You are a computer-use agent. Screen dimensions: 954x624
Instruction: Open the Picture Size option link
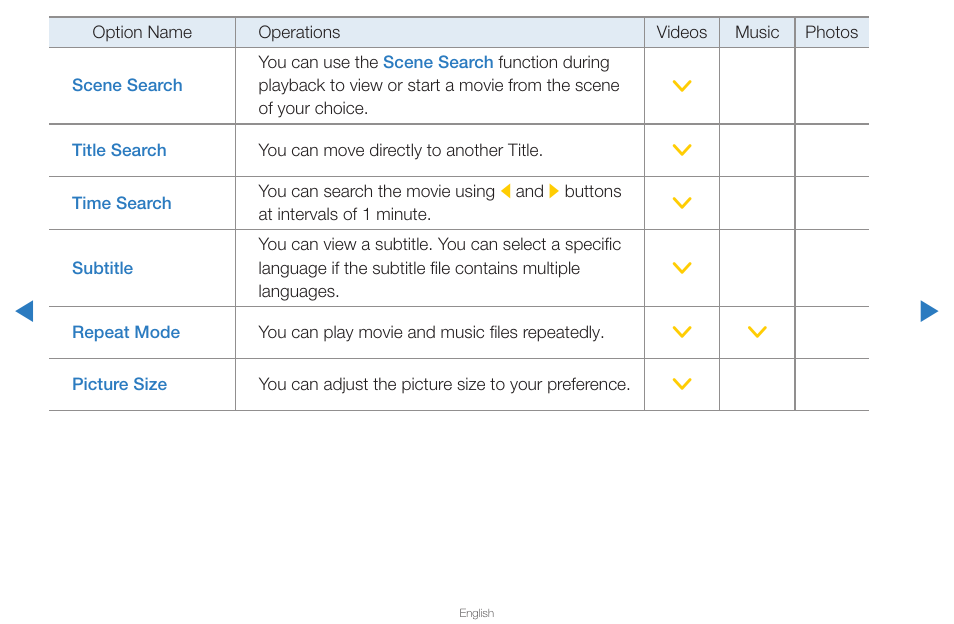point(119,384)
